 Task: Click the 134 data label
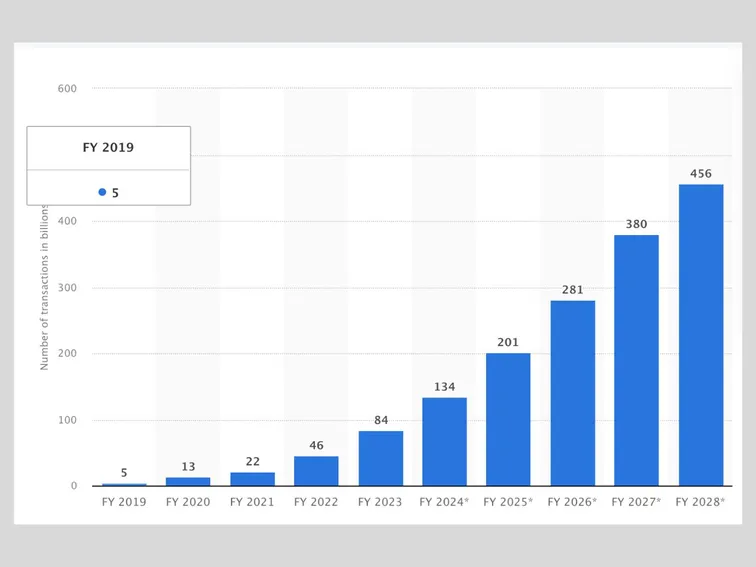tap(444, 387)
